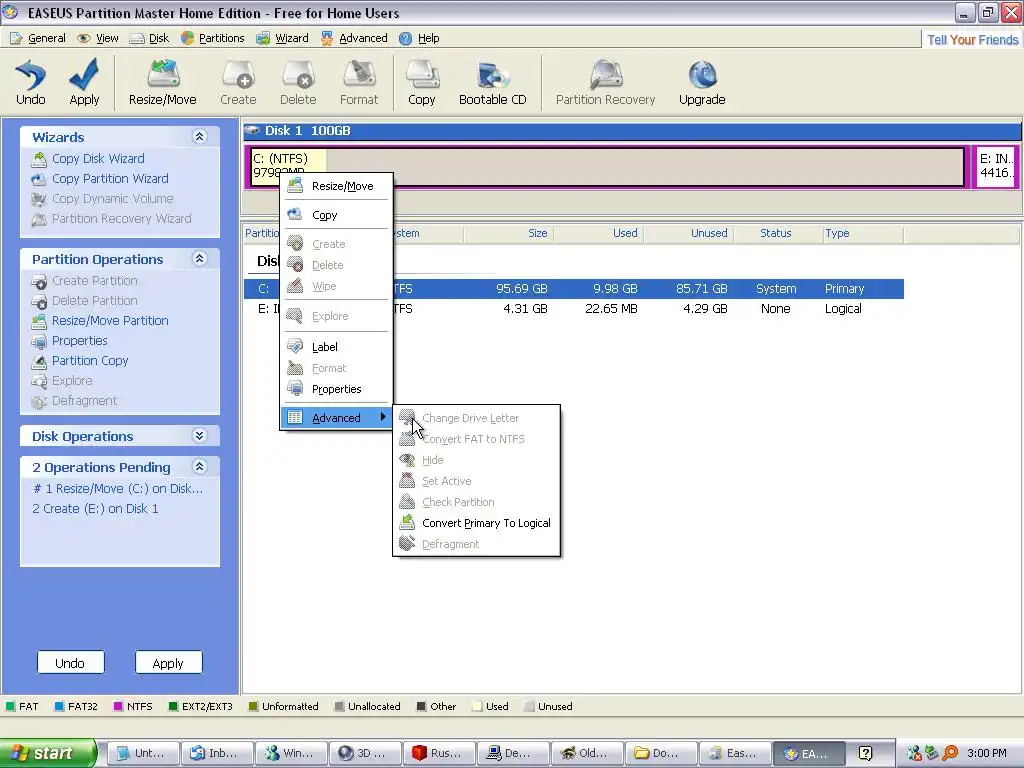Click Hide in the Advanced submenu
Screen dimensions: 1024x768
pos(476,460)
